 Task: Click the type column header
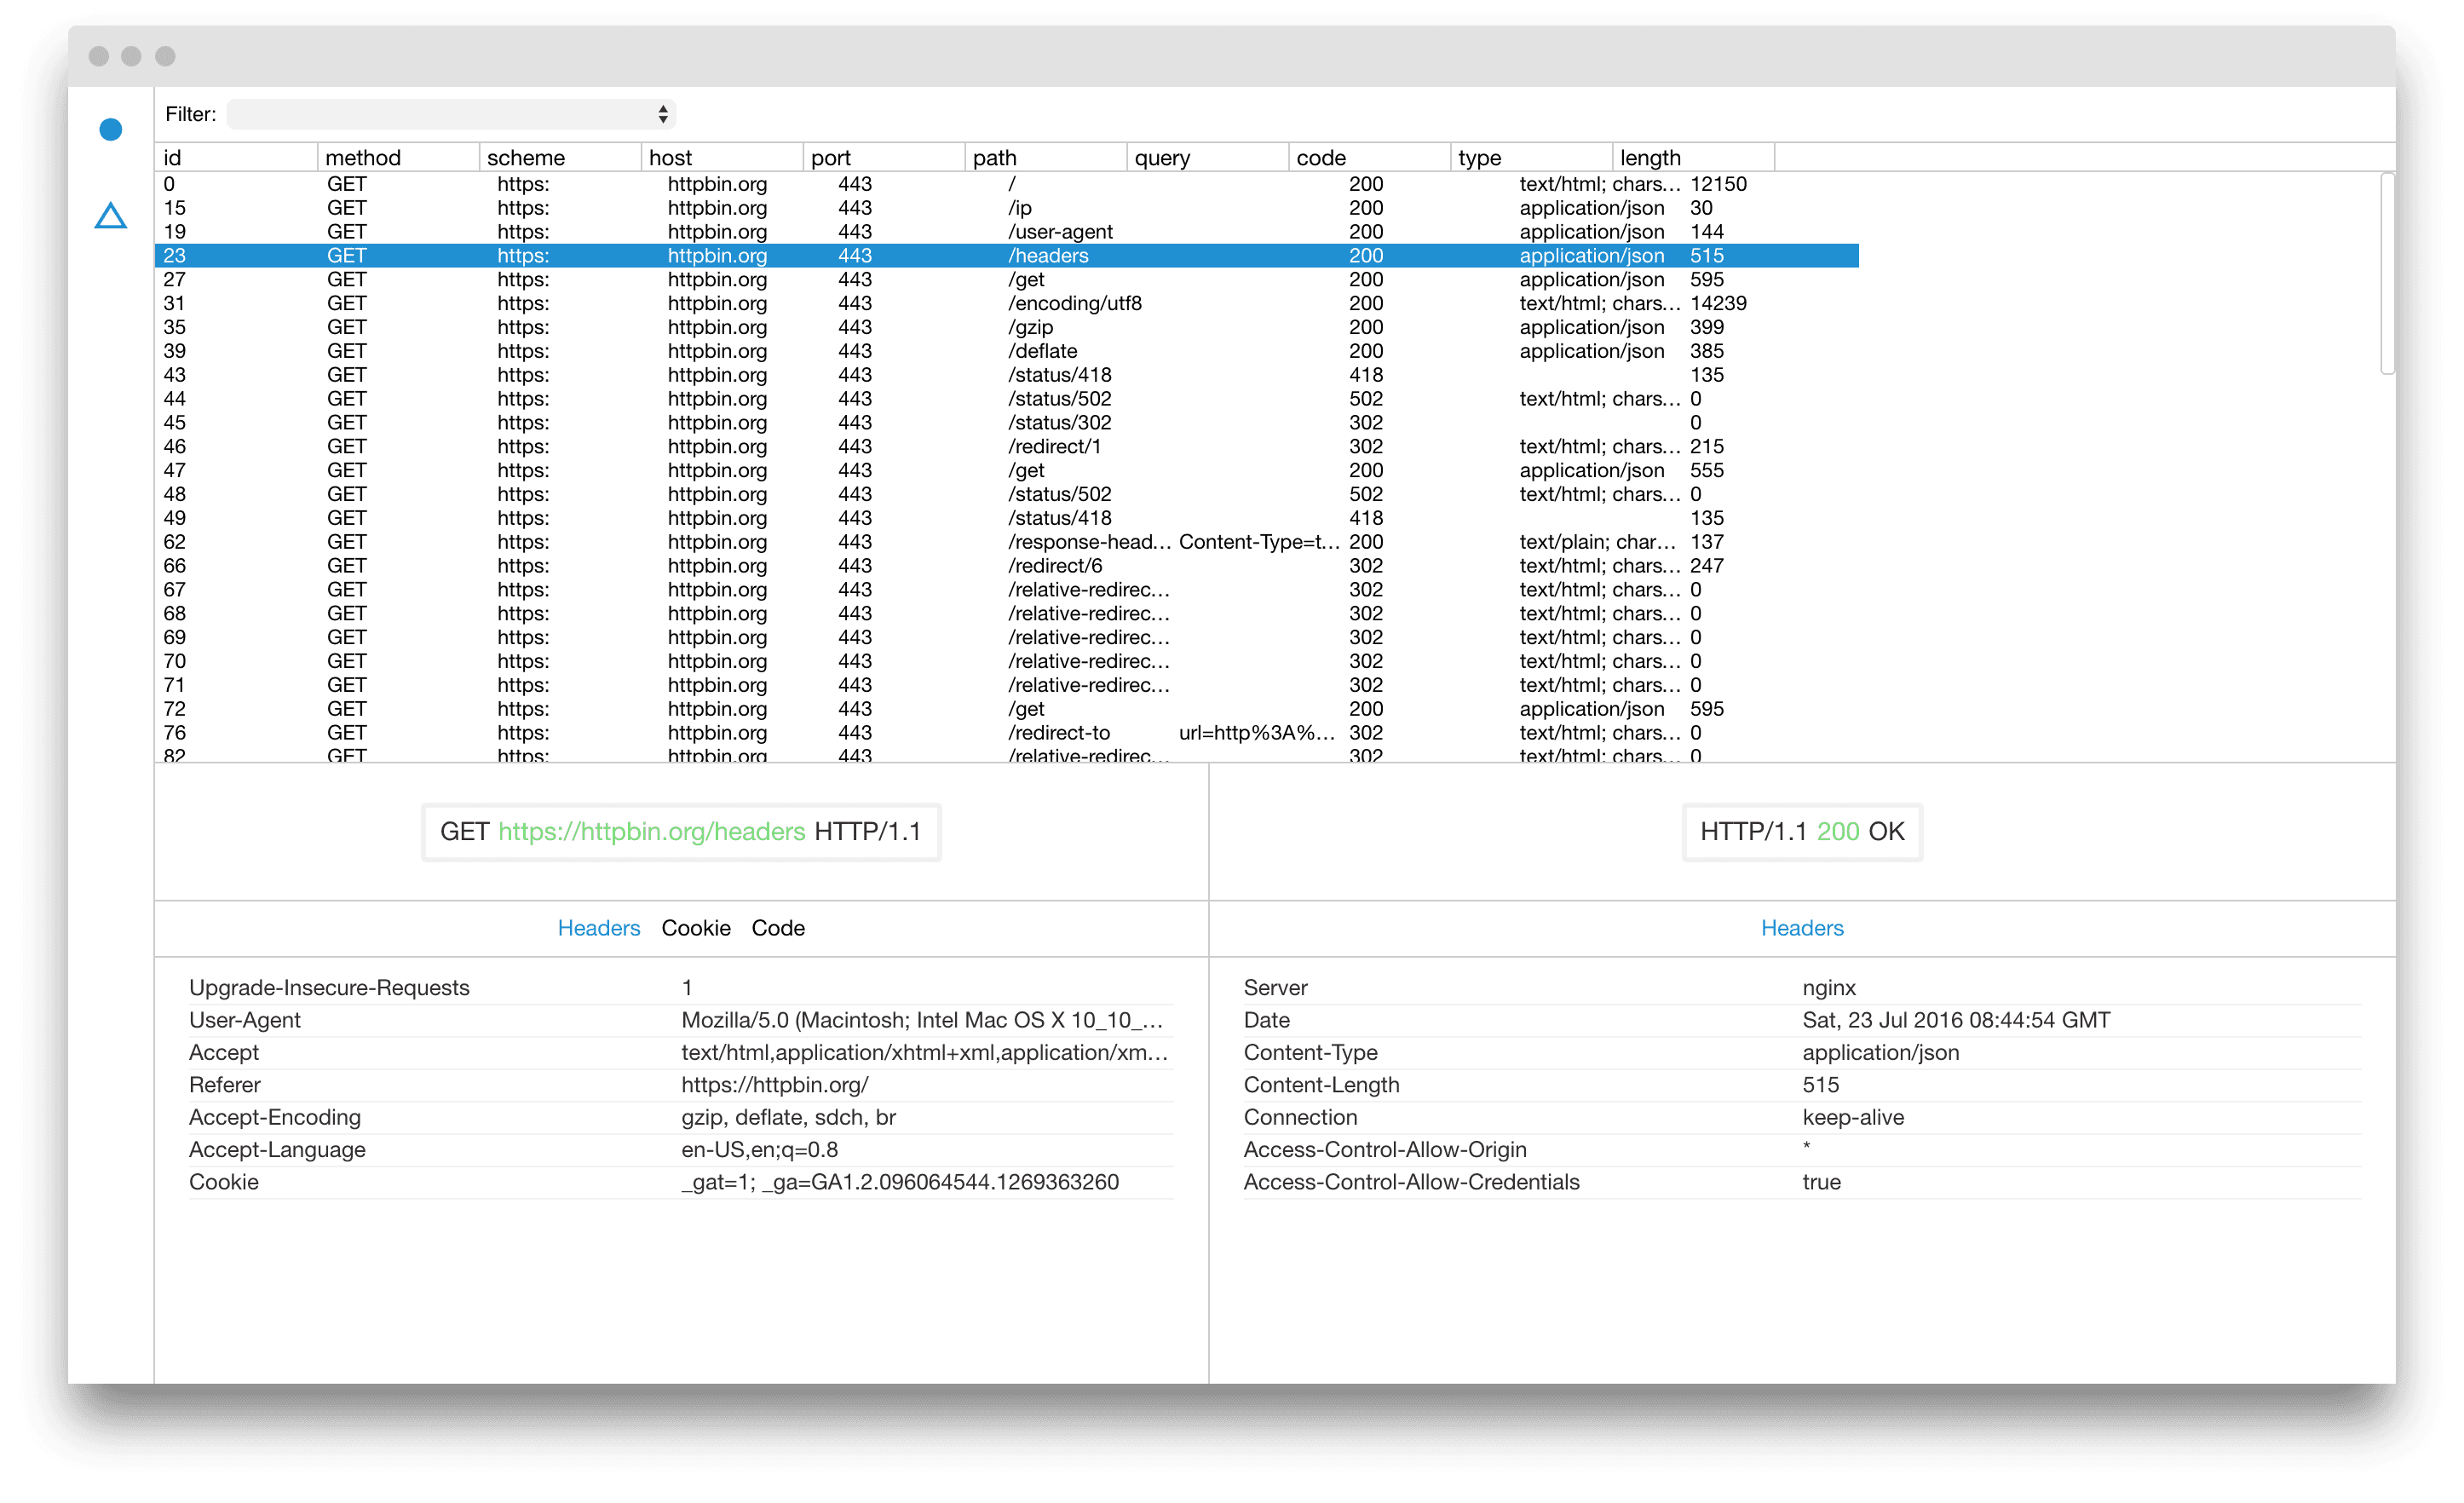[x=1532, y=158]
